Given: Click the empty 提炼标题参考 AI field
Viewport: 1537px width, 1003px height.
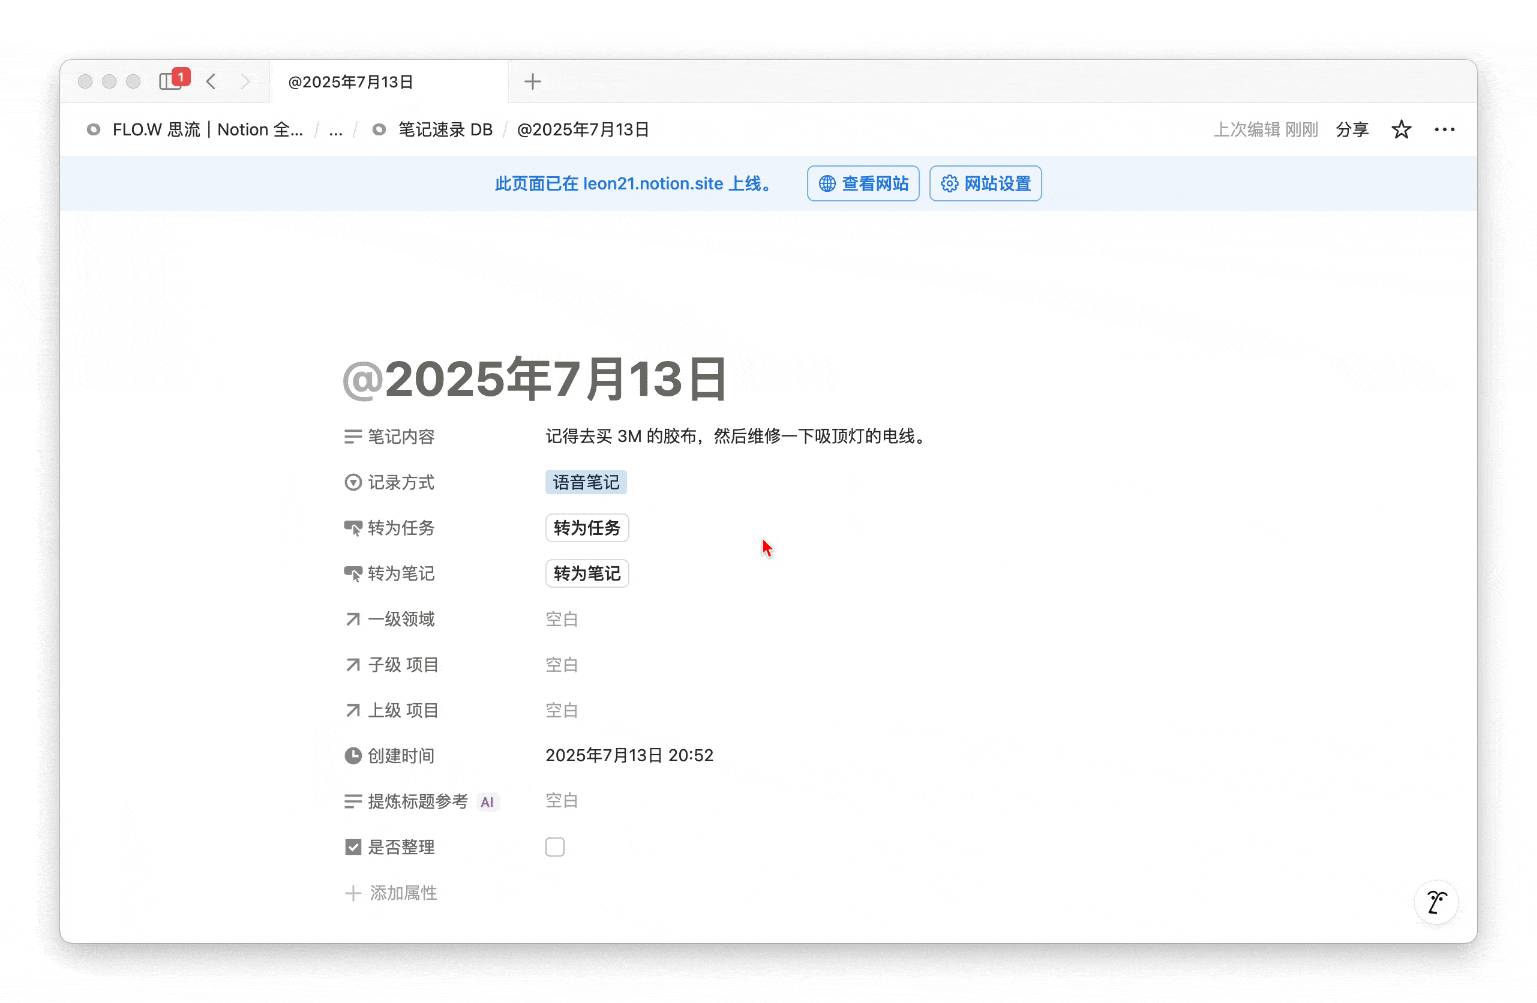Looking at the screenshot, I should point(562,801).
